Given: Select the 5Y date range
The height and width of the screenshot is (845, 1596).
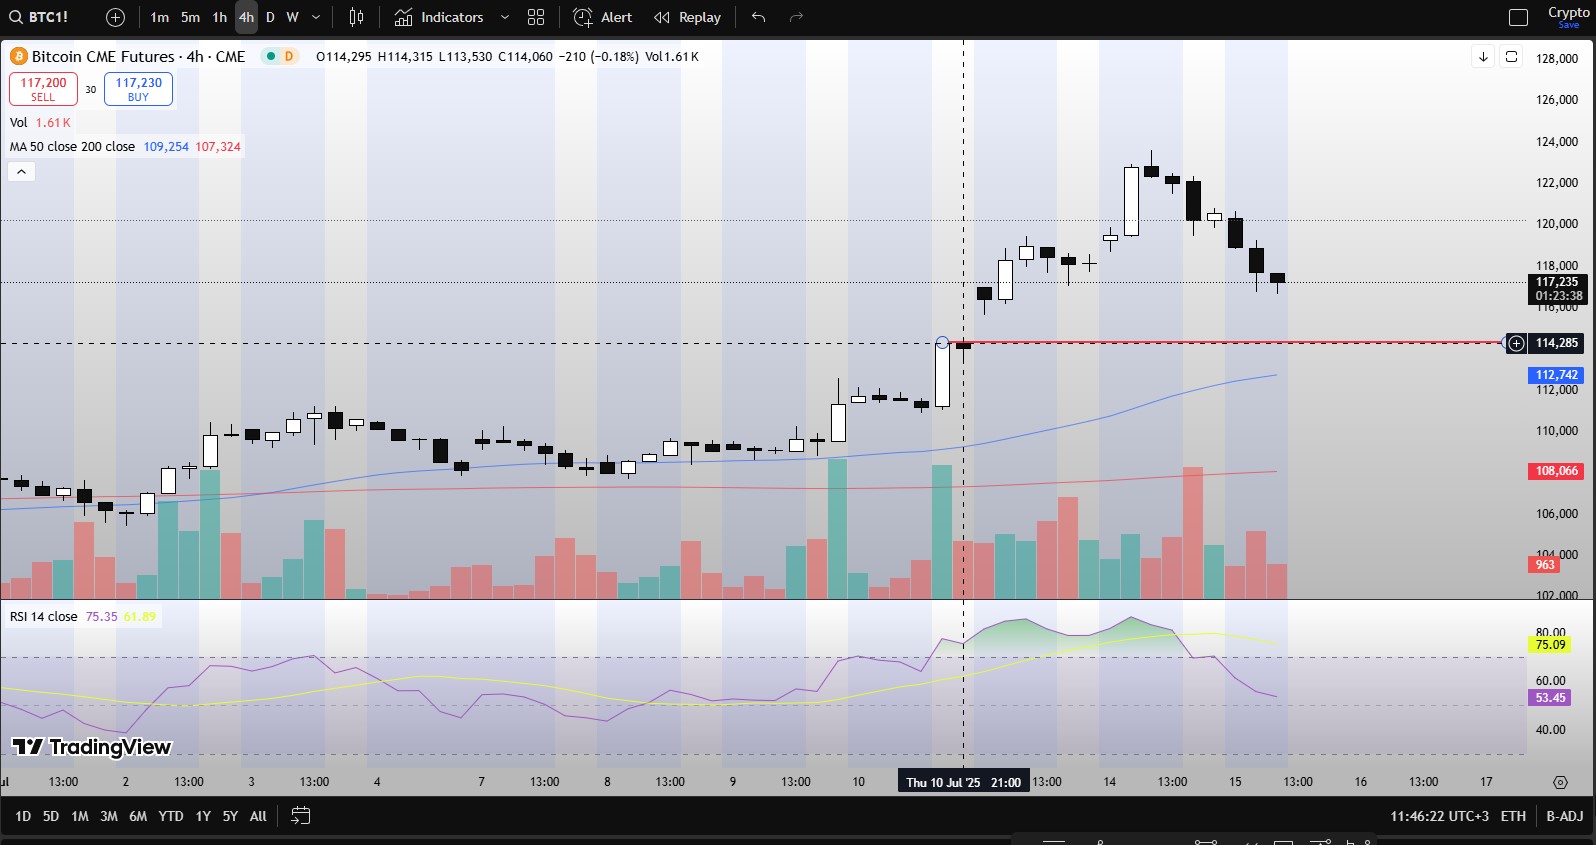Looking at the screenshot, I should [x=230, y=816].
